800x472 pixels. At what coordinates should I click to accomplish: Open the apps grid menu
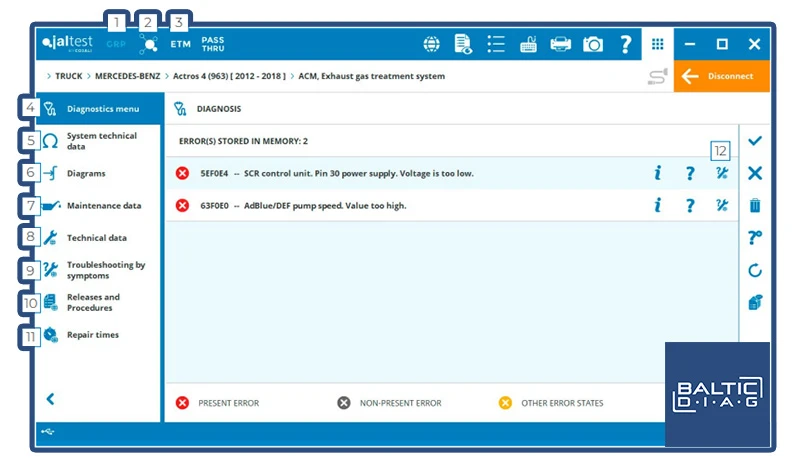(658, 44)
